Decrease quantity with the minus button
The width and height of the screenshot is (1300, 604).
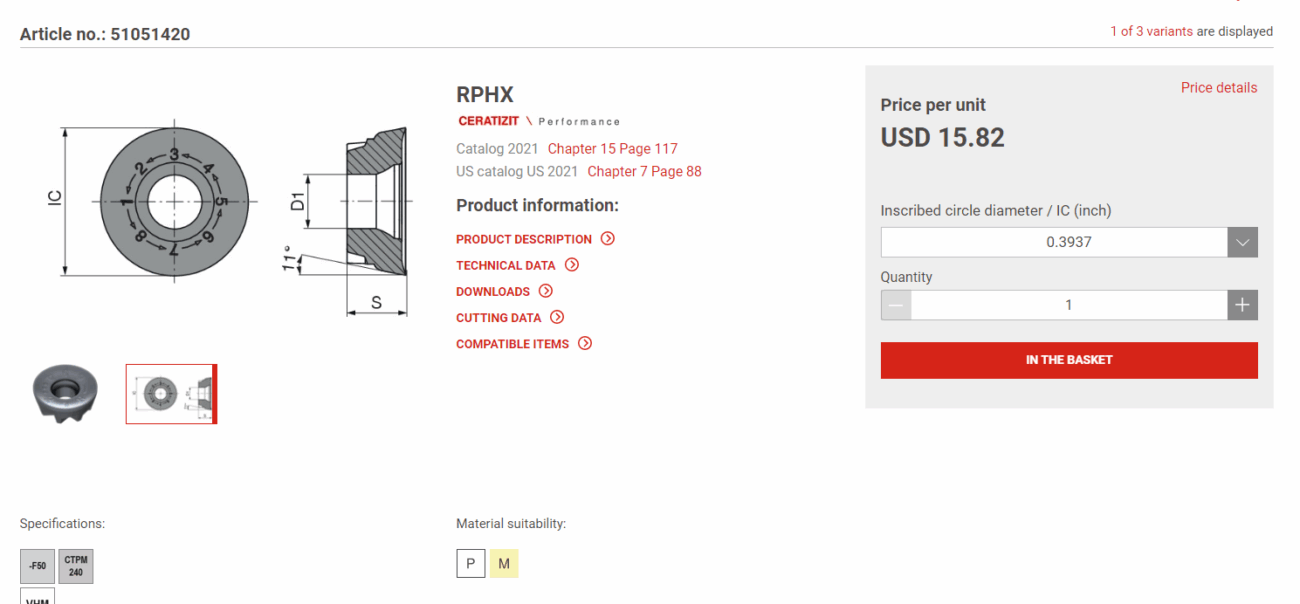tap(896, 305)
